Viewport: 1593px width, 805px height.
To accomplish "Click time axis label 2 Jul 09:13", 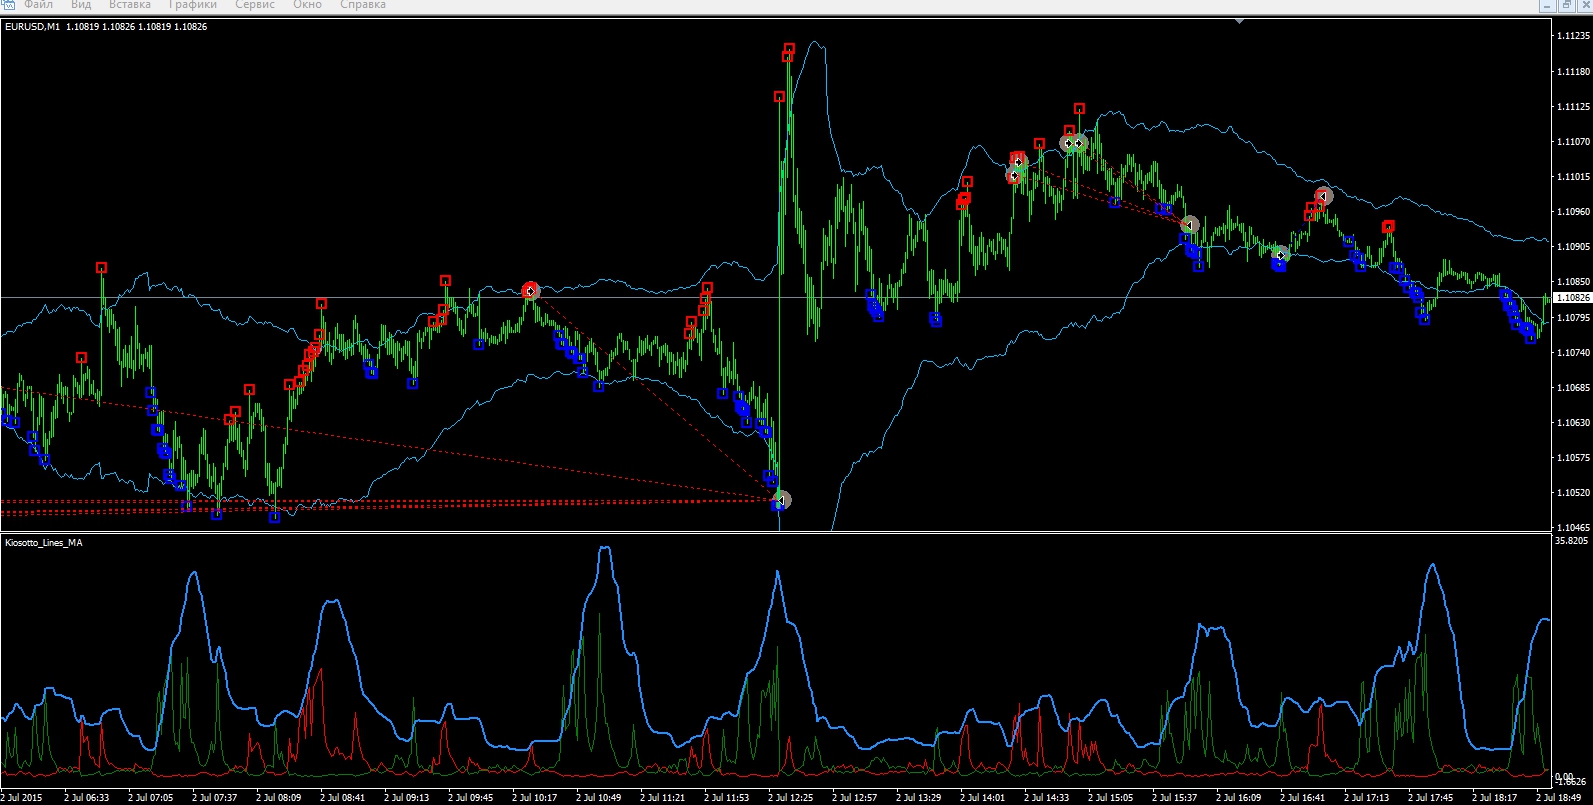I will [407, 798].
